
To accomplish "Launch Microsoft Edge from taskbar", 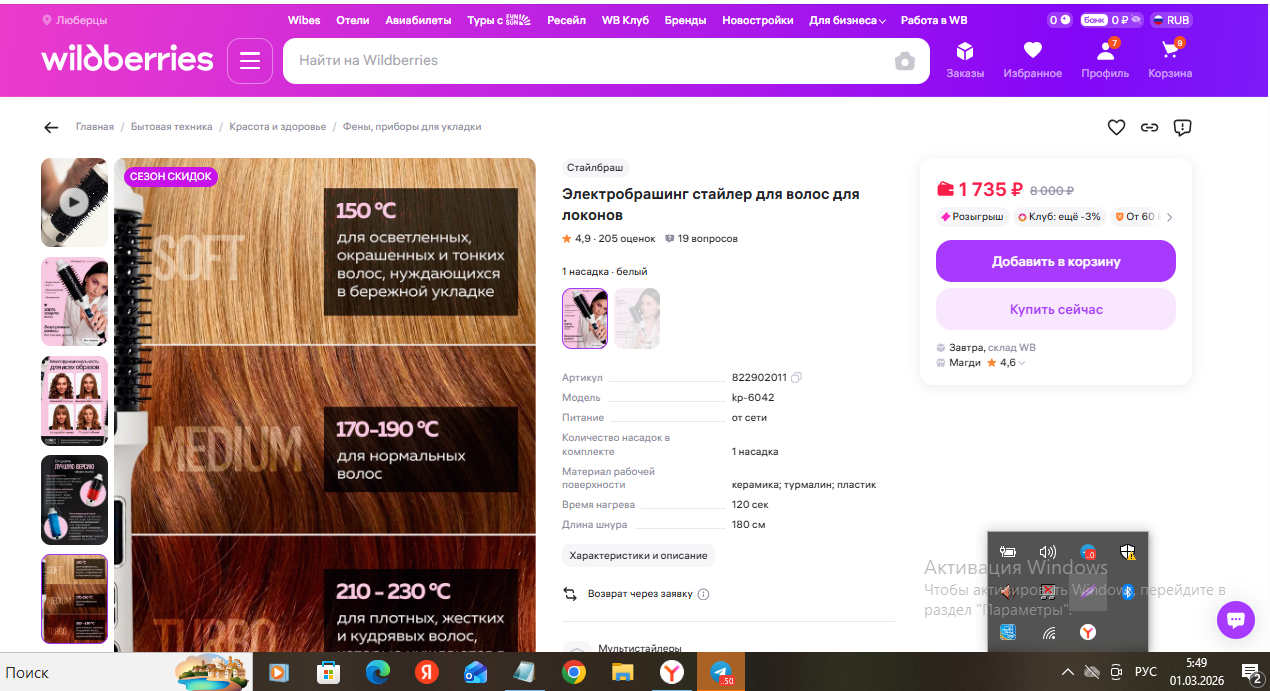I will pyautogui.click(x=378, y=672).
